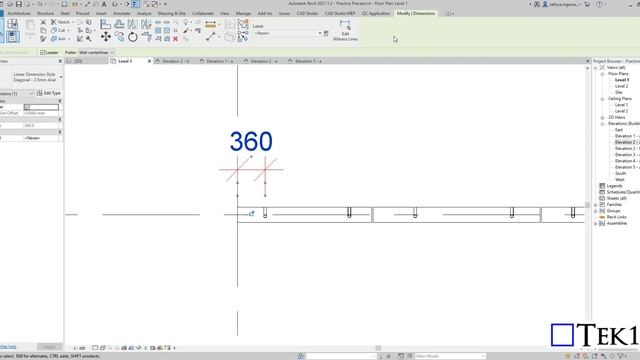
Task: Click the Apply button in Properties
Action: [49, 347]
